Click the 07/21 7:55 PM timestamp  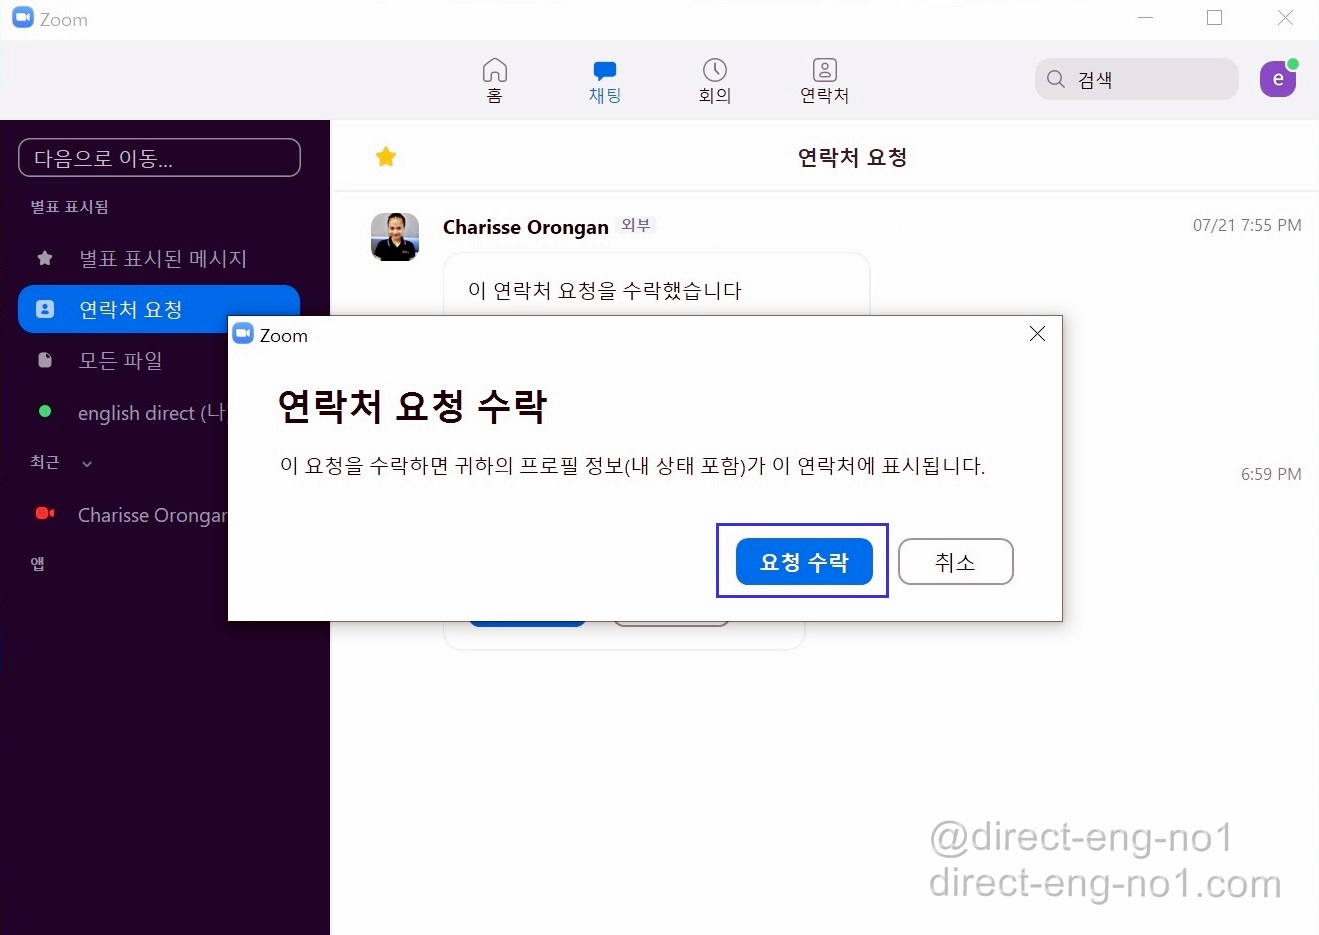1247,225
